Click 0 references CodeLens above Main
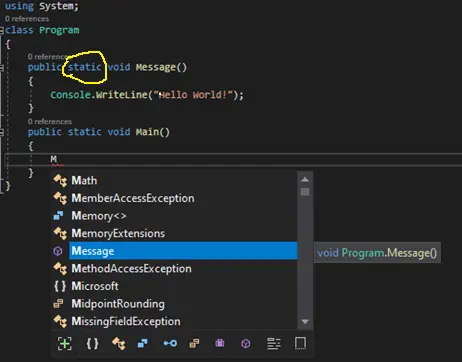The height and width of the screenshot is (362, 462). pyautogui.click(x=50, y=122)
